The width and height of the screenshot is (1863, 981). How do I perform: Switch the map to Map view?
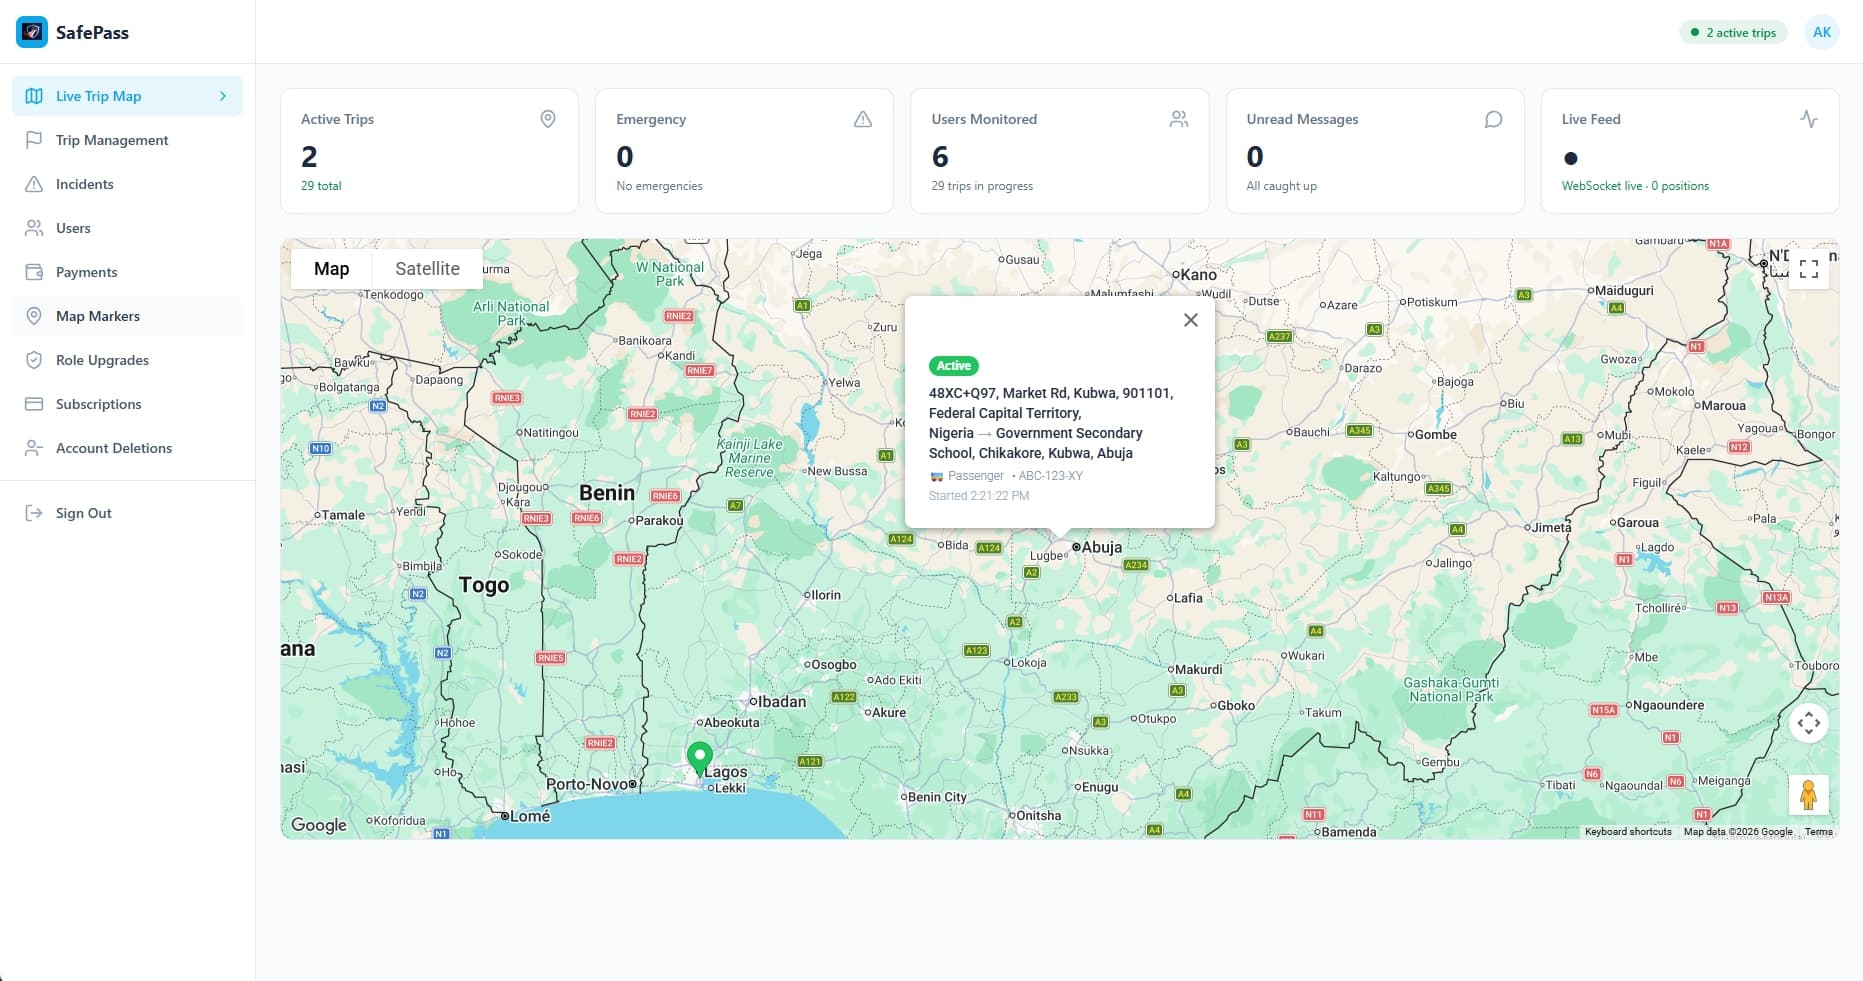click(x=331, y=269)
